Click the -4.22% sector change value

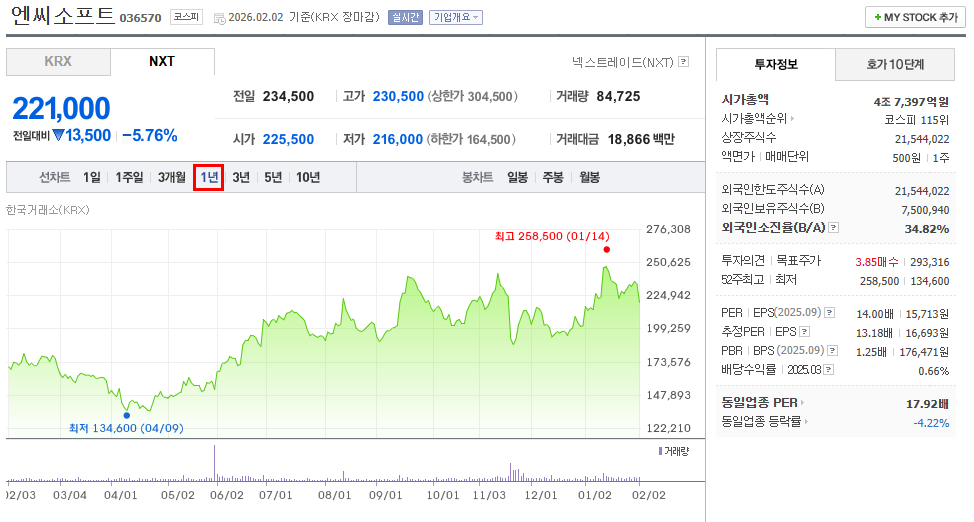coord(932,423)
